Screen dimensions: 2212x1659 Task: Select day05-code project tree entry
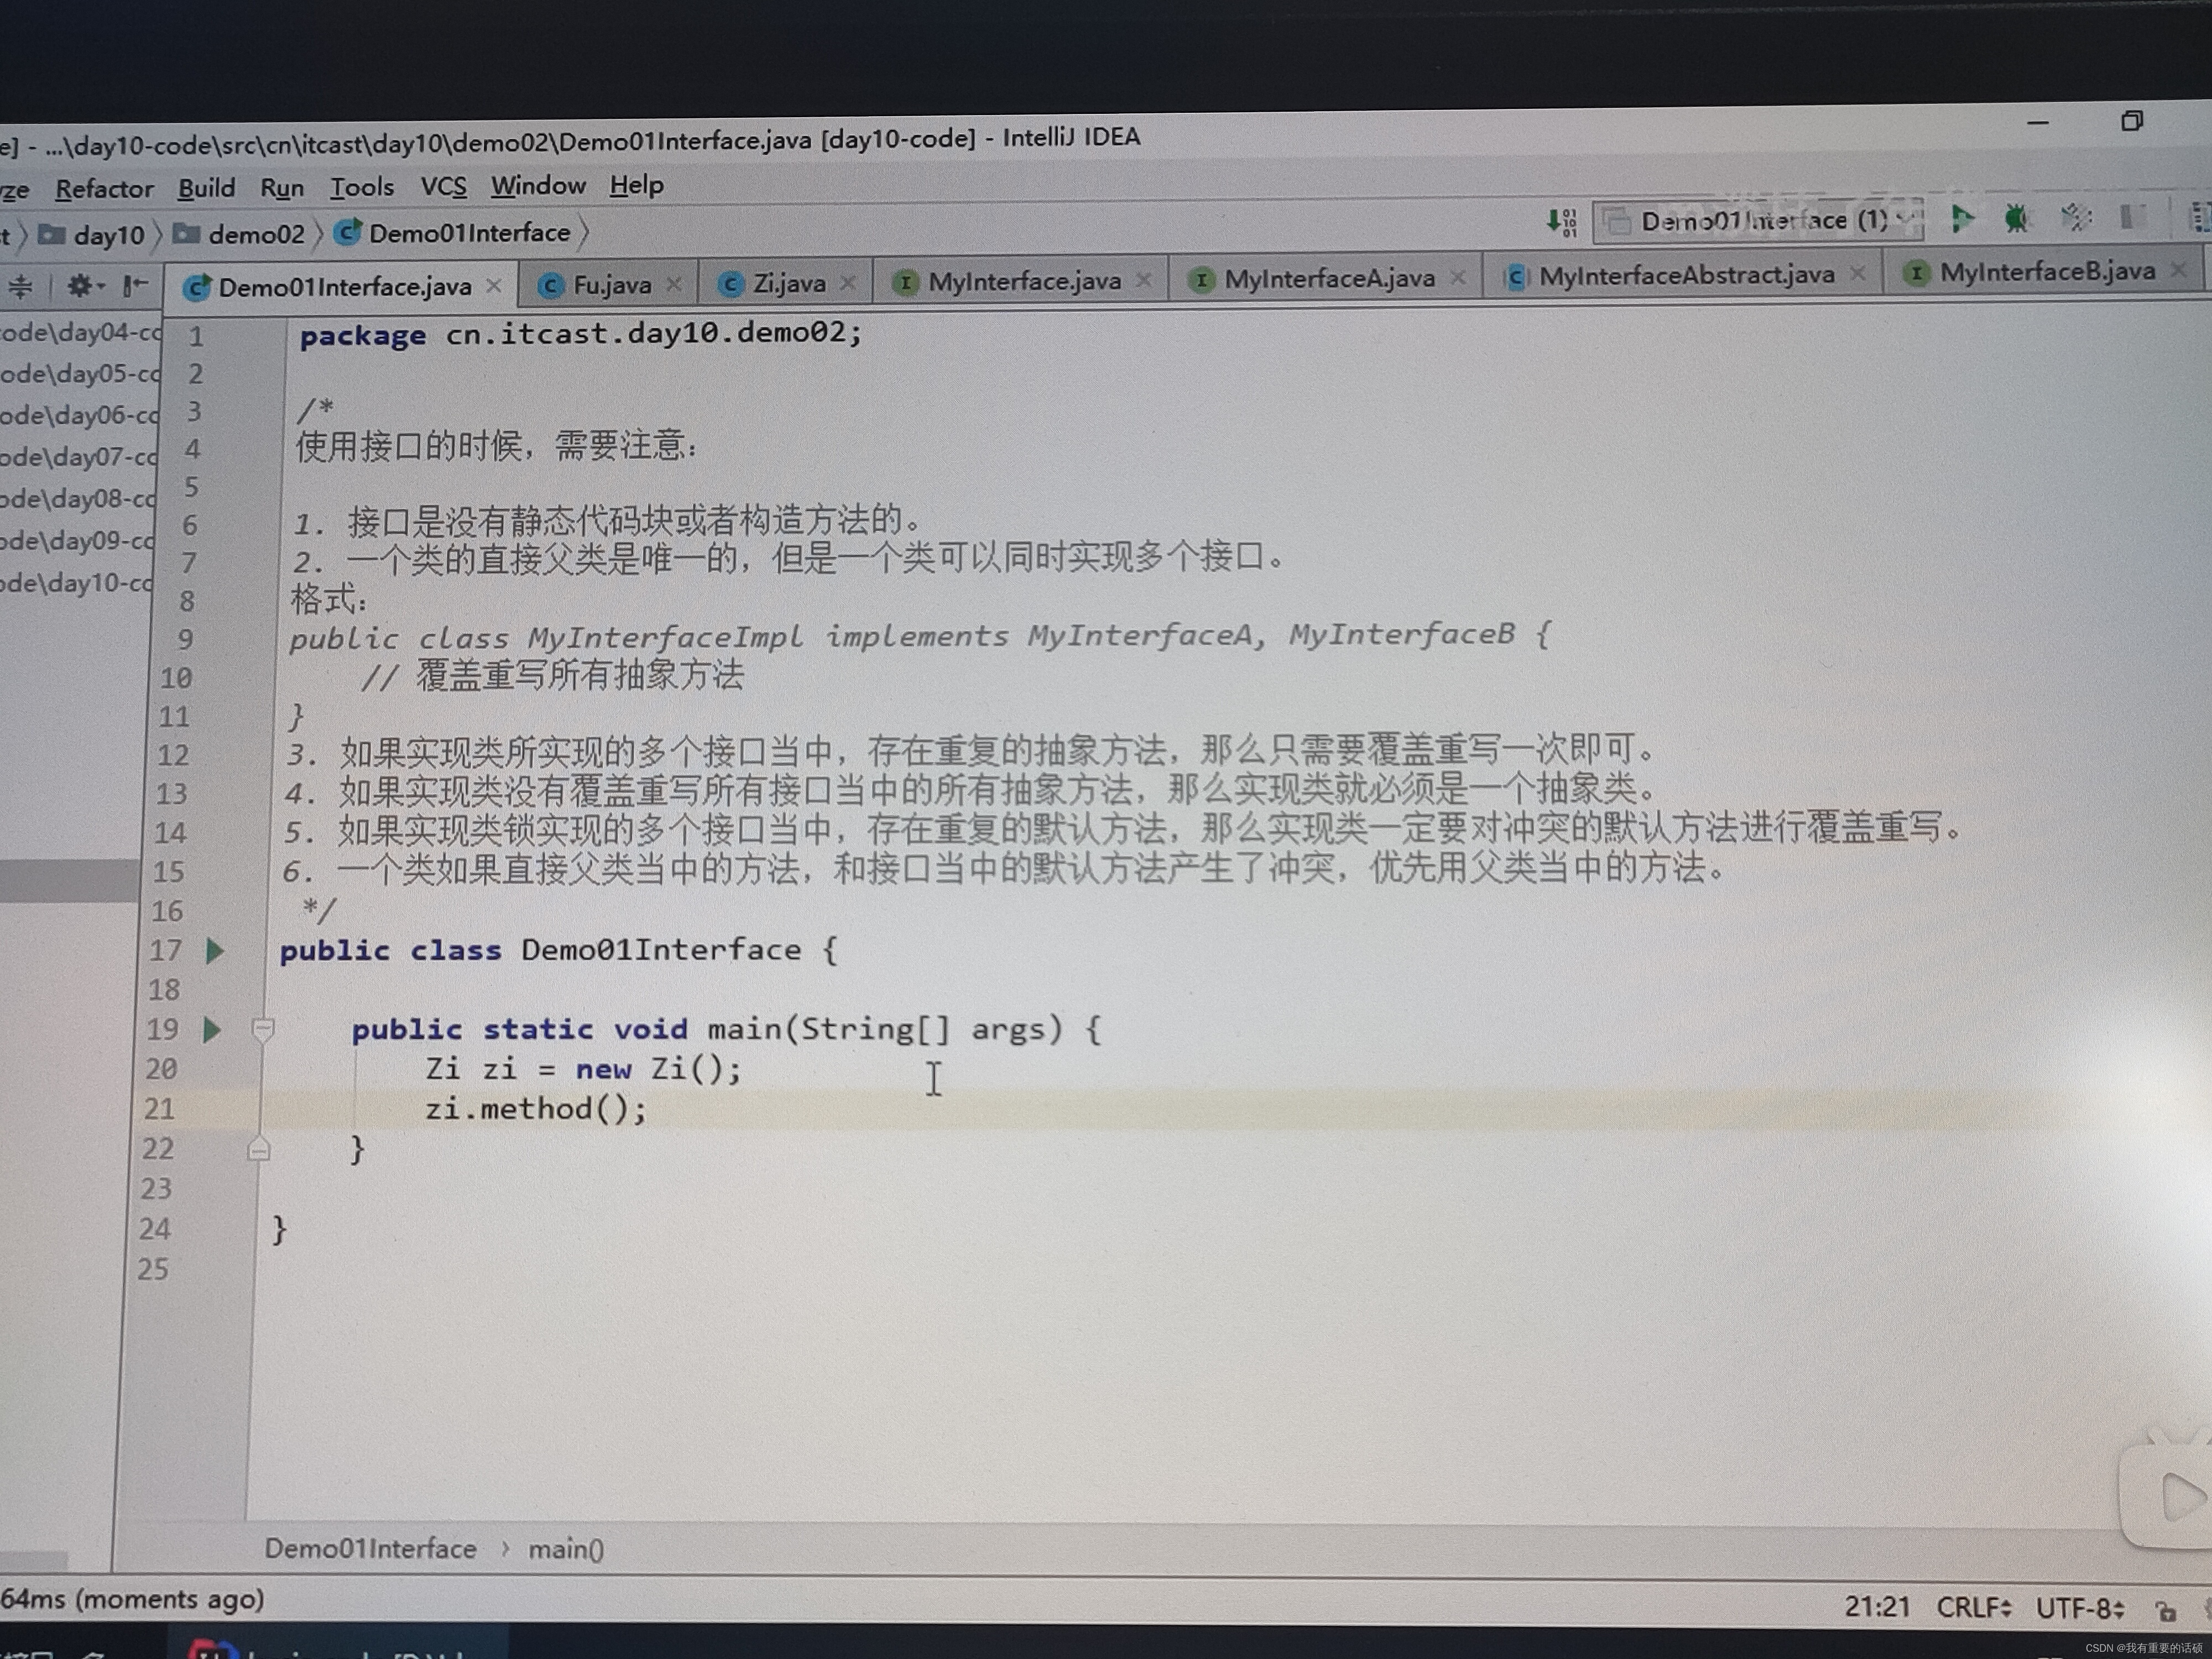click(80, 374)
